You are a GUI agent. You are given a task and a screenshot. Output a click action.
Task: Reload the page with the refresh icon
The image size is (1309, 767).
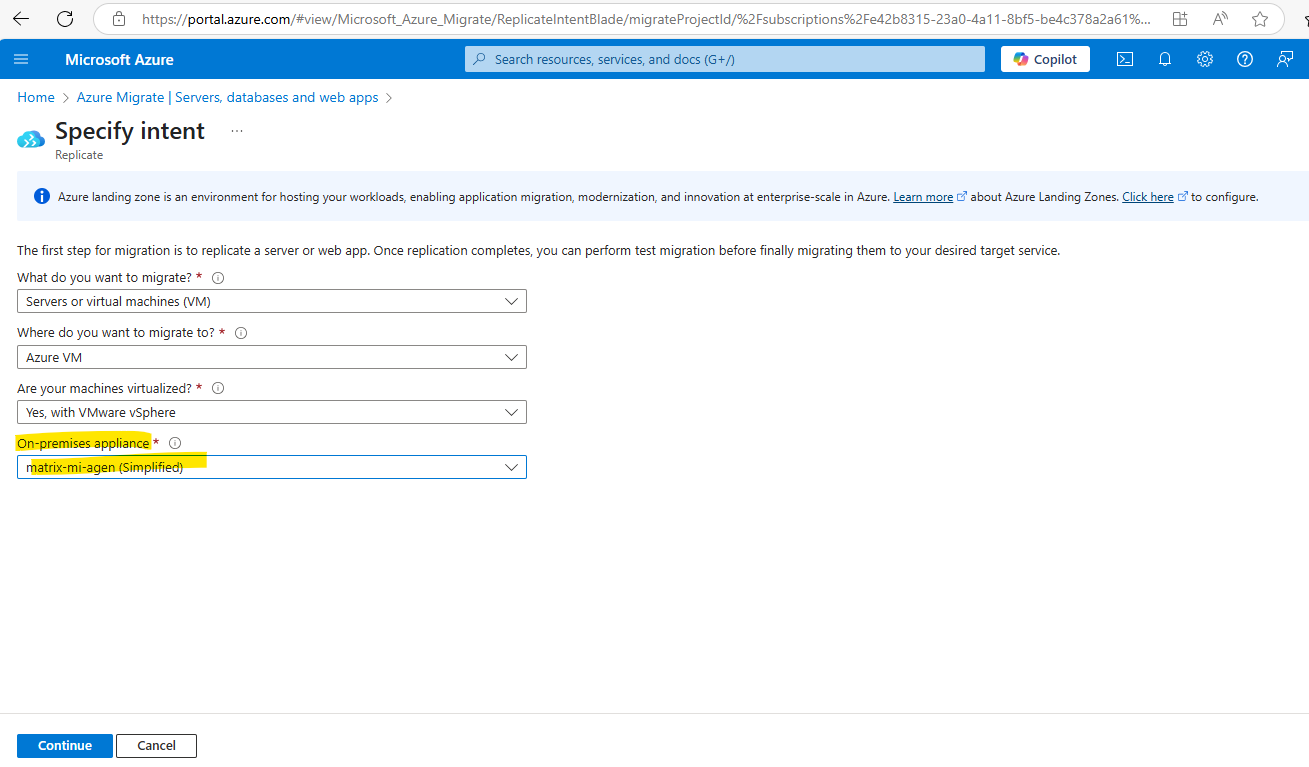click(x=65, y=19)
